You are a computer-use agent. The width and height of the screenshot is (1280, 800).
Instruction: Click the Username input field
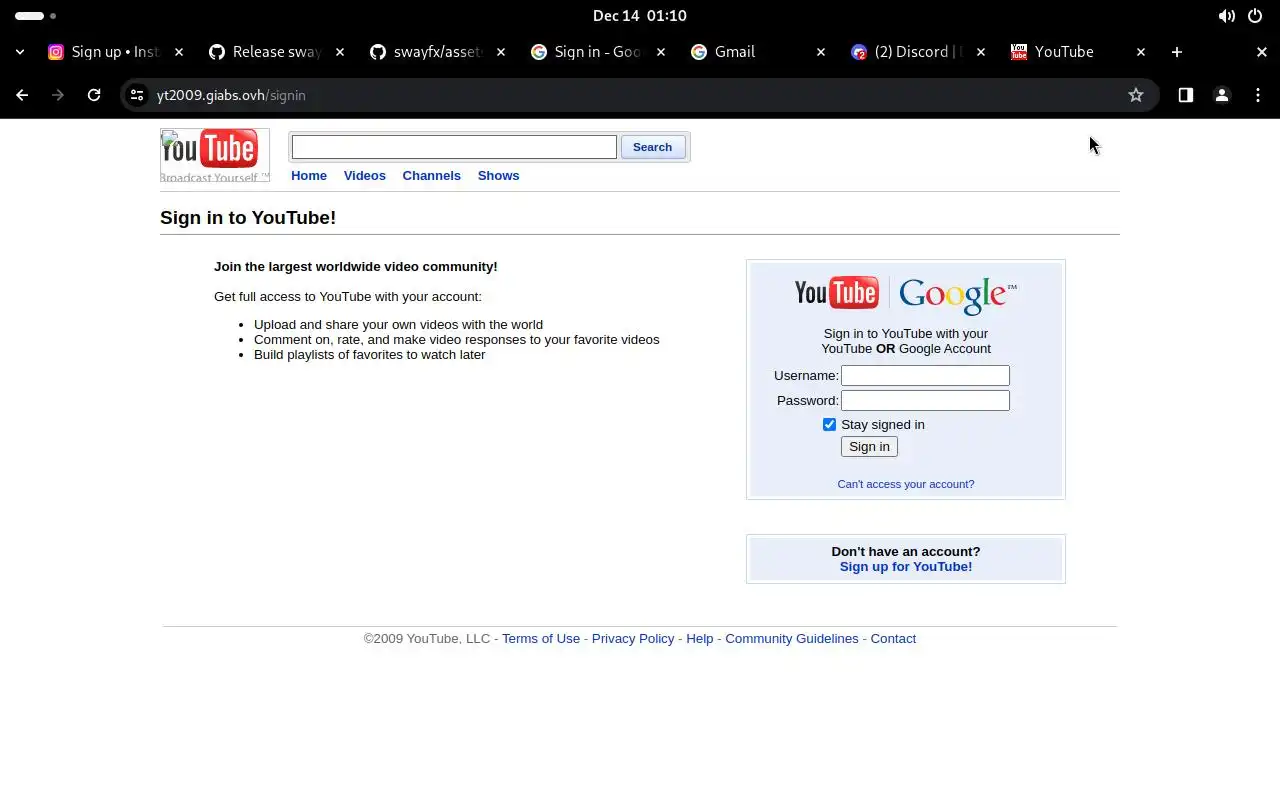pyautogui.click(x=925, y=375)
